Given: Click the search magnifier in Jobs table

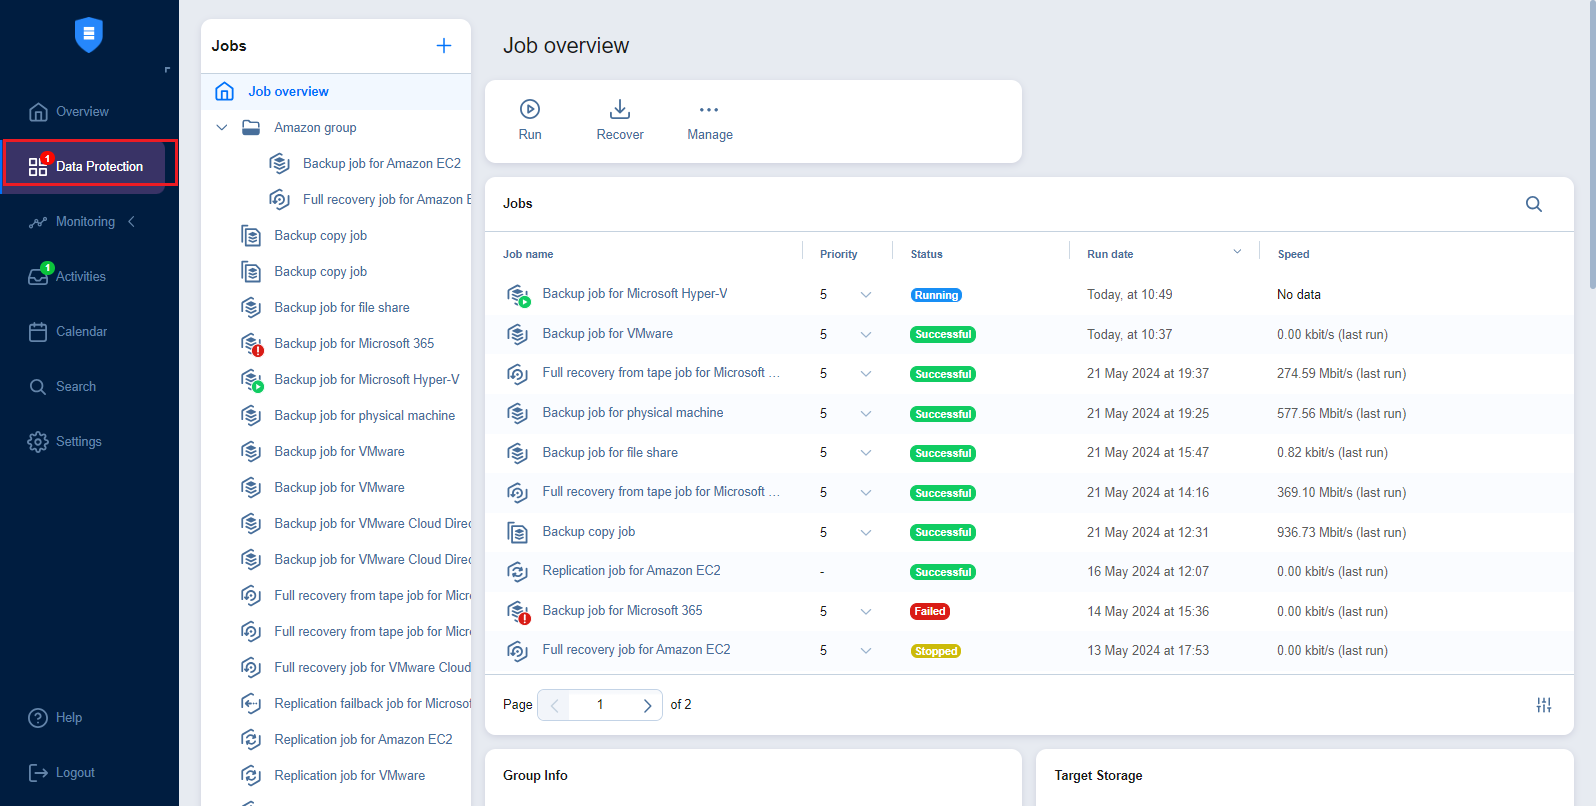Looking at the screenshot, I should click(1533, 204).
